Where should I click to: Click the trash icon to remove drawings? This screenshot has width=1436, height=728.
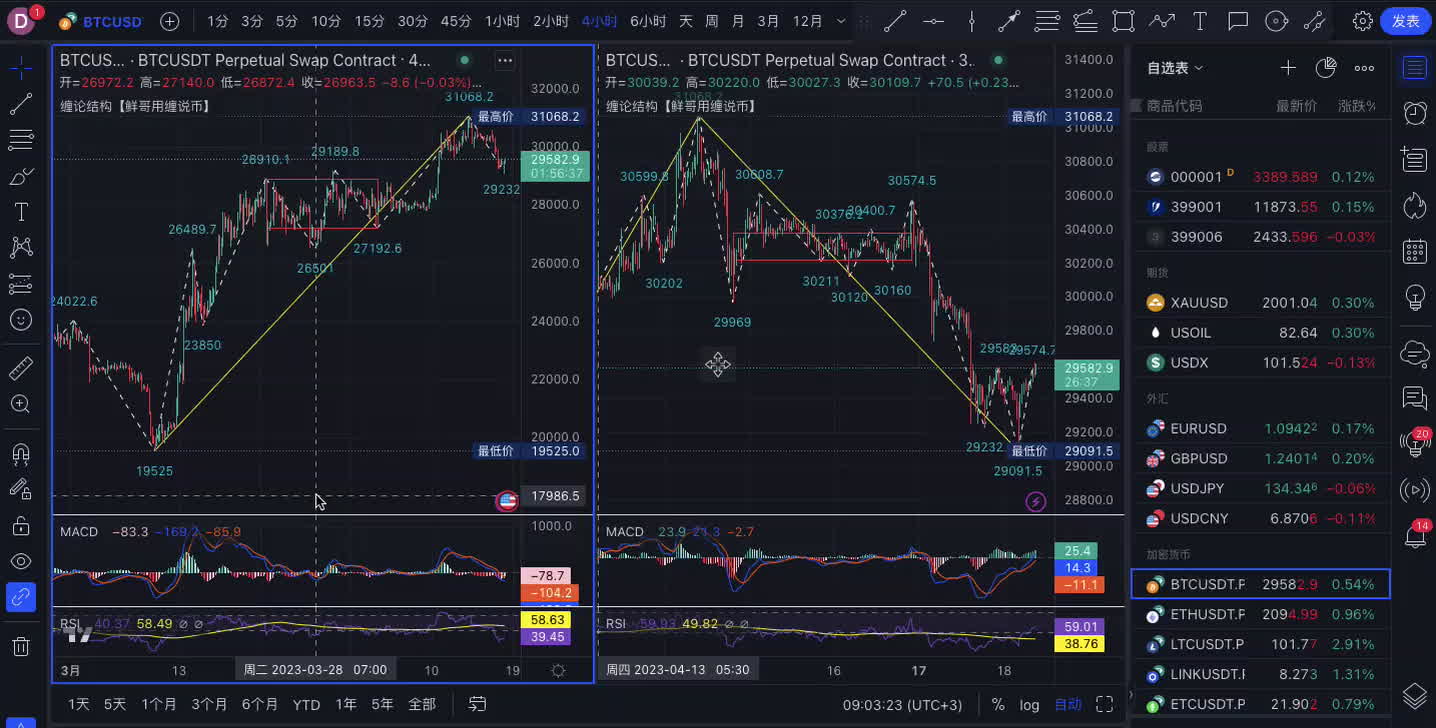point(20,647)
